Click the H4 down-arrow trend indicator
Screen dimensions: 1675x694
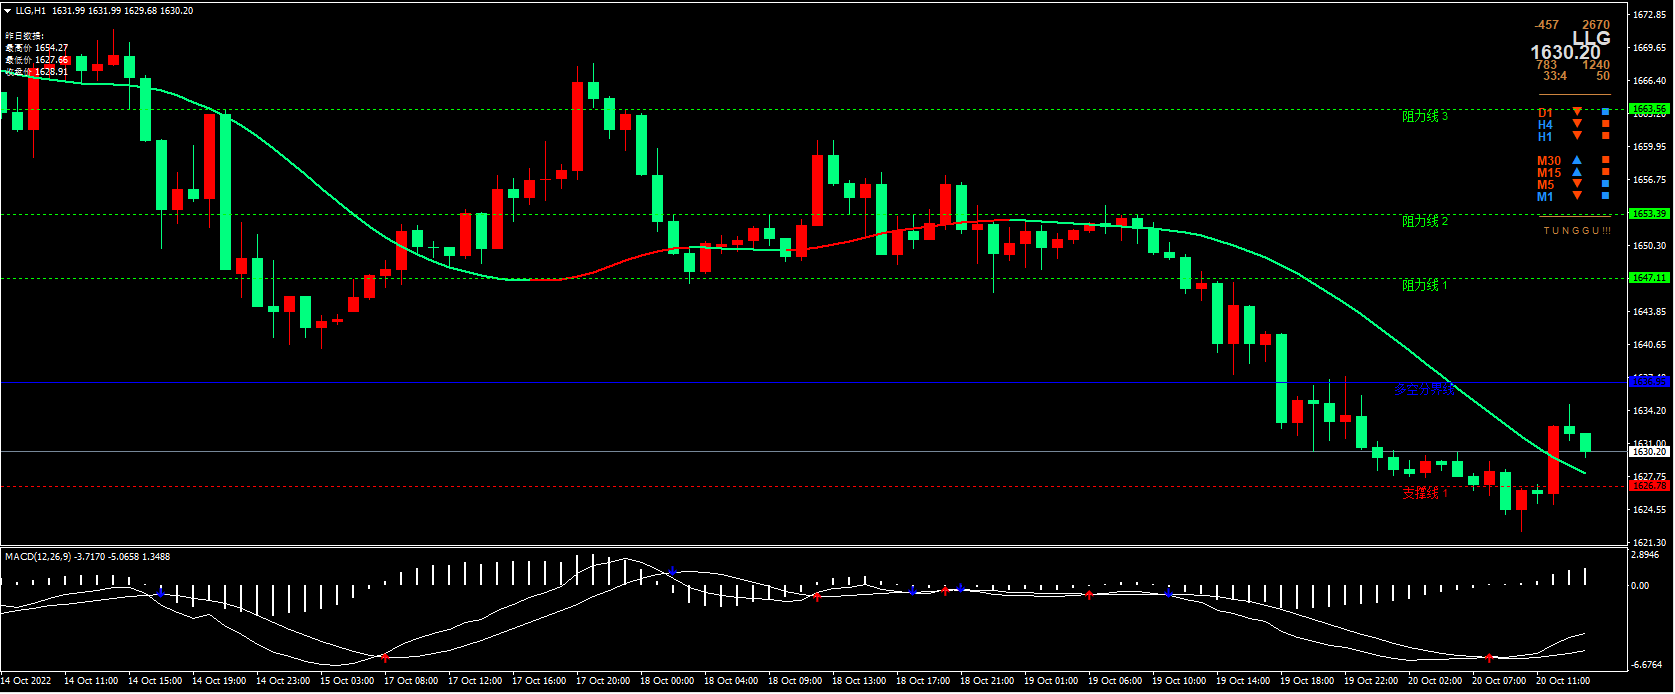(x=1577, y=124)
